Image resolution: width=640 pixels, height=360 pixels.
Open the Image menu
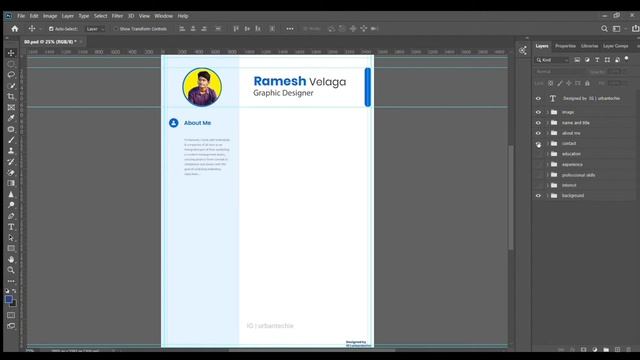50,16
